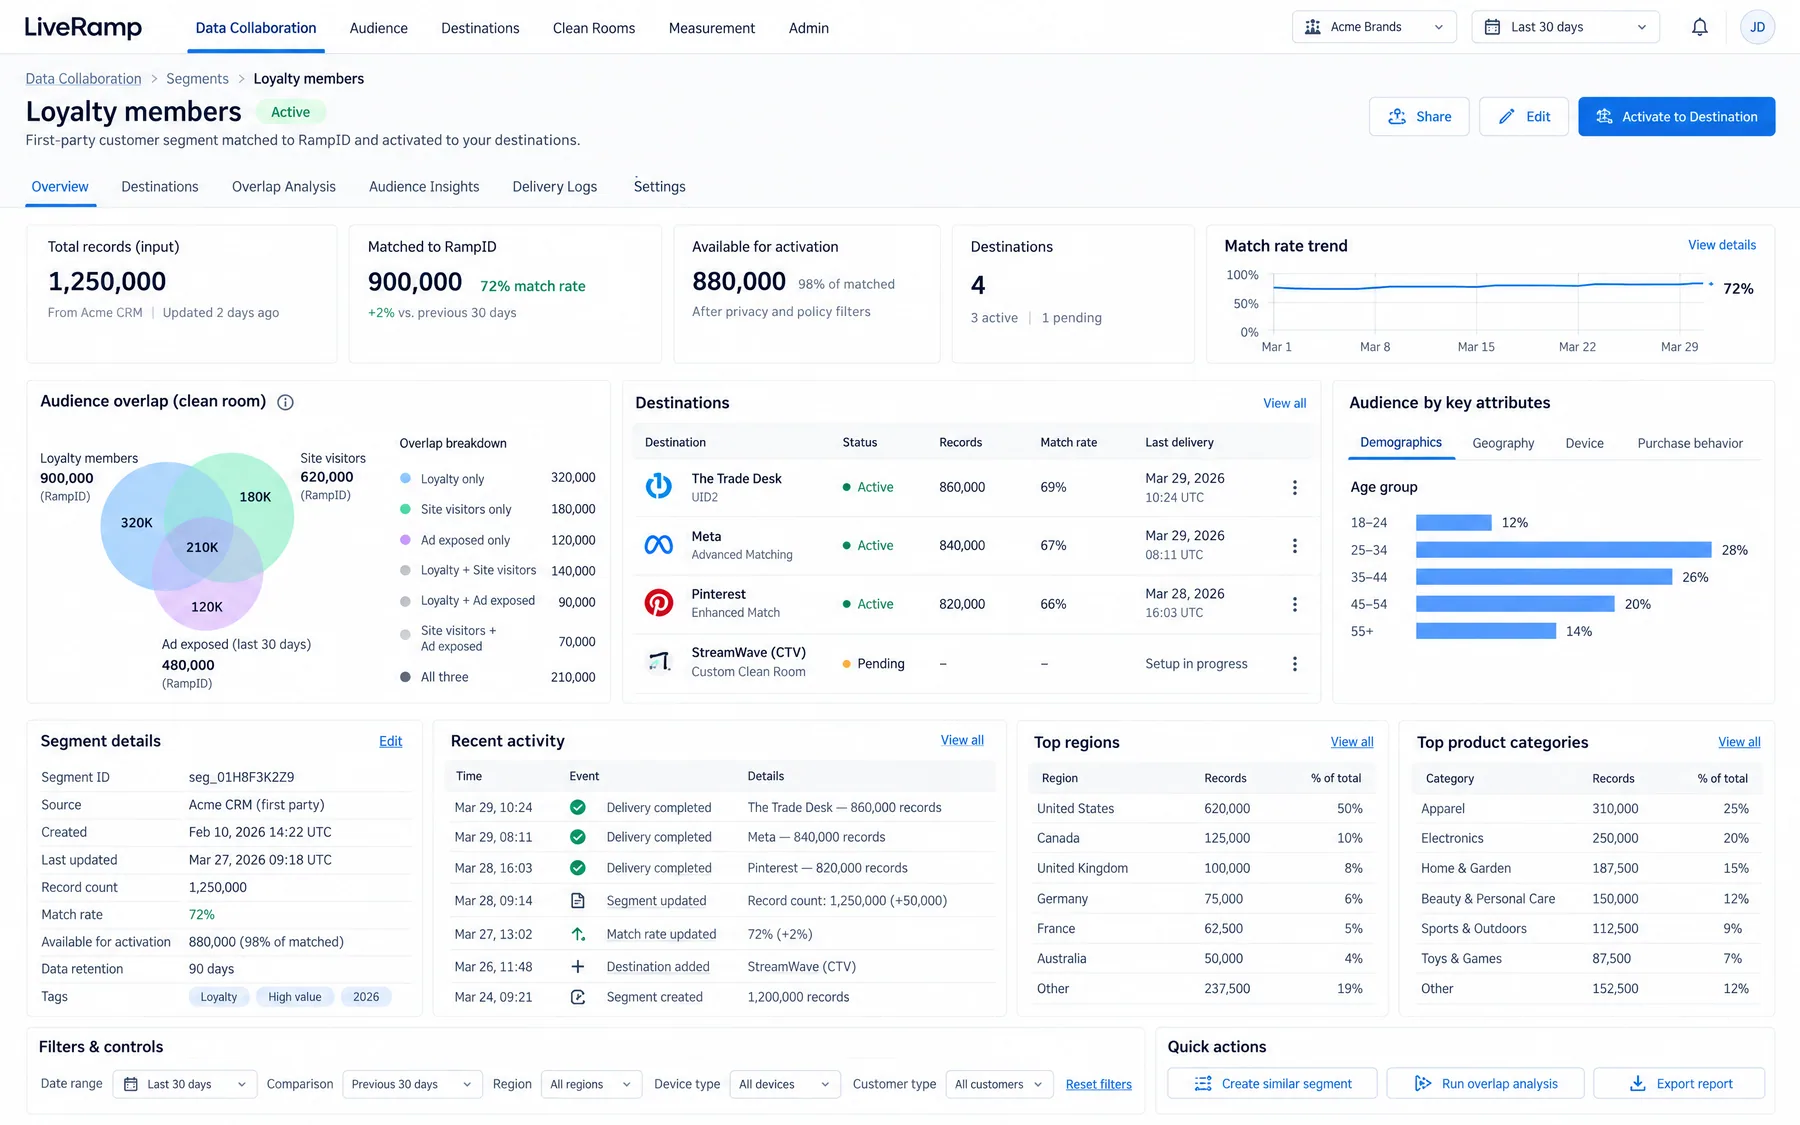
Task: Click the Pinterest logo icon
Action: pos(658,603)
